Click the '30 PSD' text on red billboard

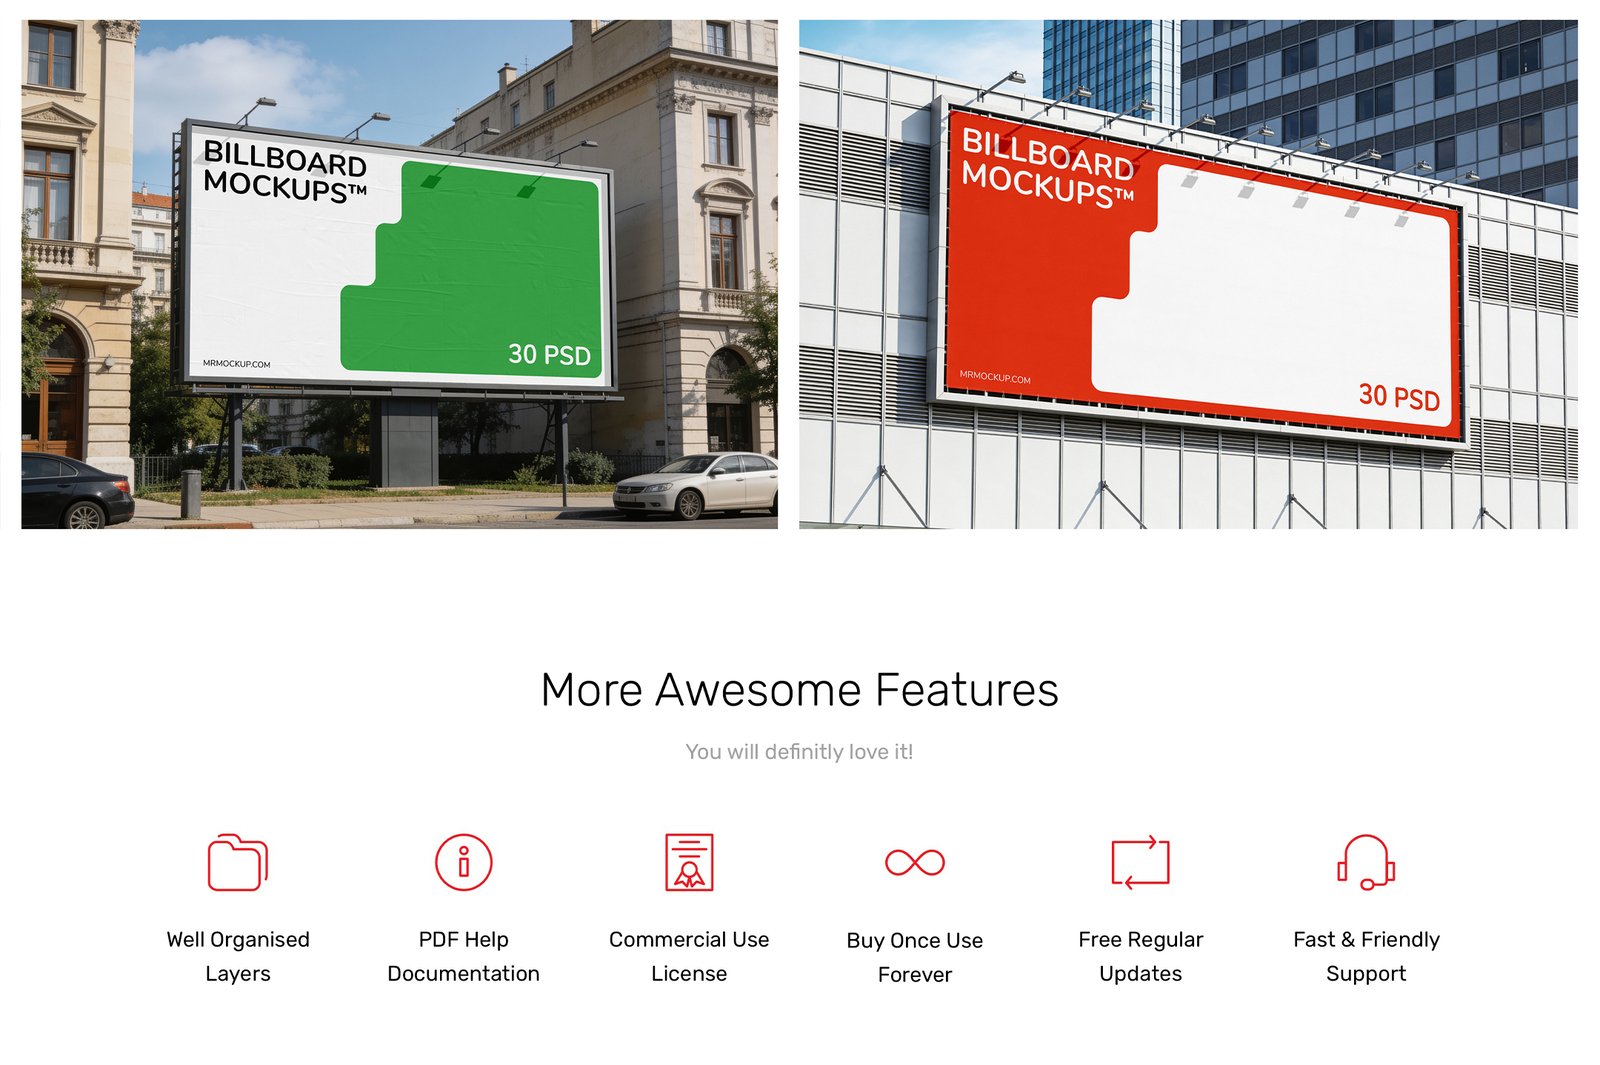(1399, 397)
